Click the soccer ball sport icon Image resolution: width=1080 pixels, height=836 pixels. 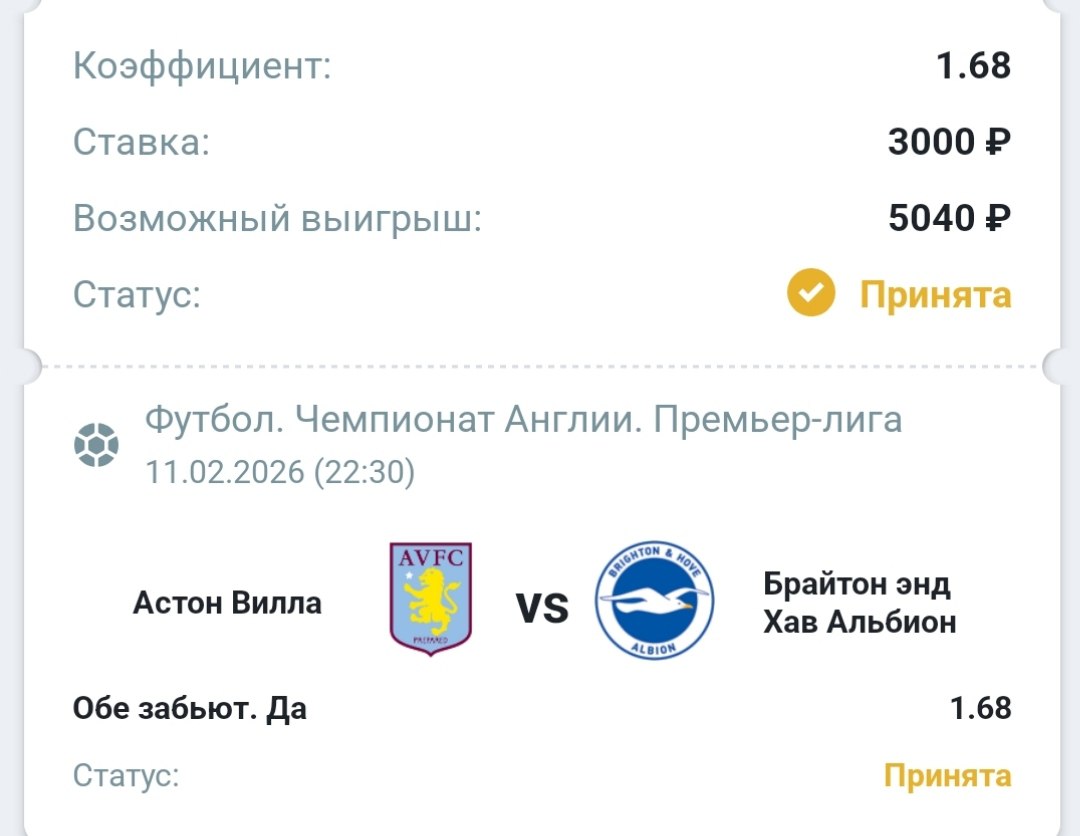pos(96,446)
